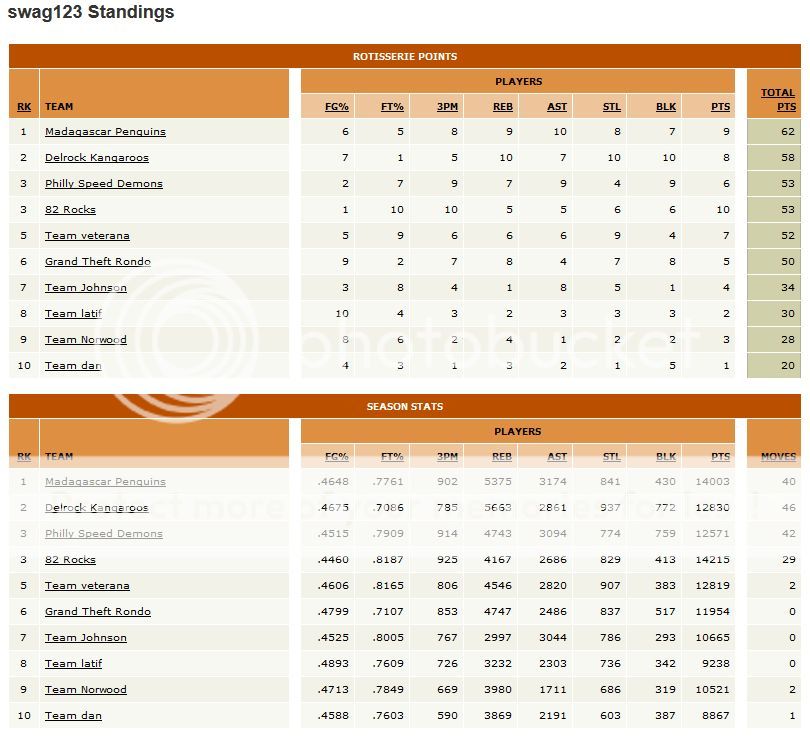This screenshot has height=741, width=810.
Task: Select season AST value 3174
Action: click(553, 482)
